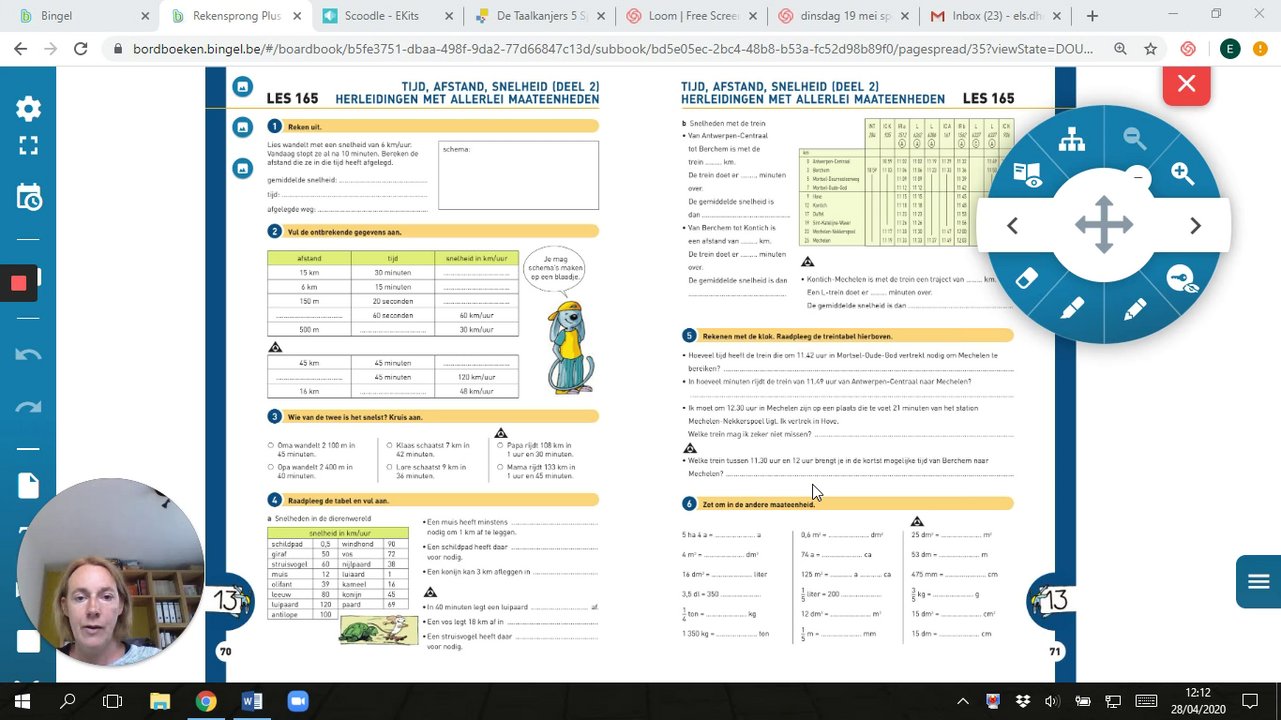The width and height of the screenshot is (1281, 720).
Task: Select radio for Oma wandelt 2 100 m
Action: point(271,446)
